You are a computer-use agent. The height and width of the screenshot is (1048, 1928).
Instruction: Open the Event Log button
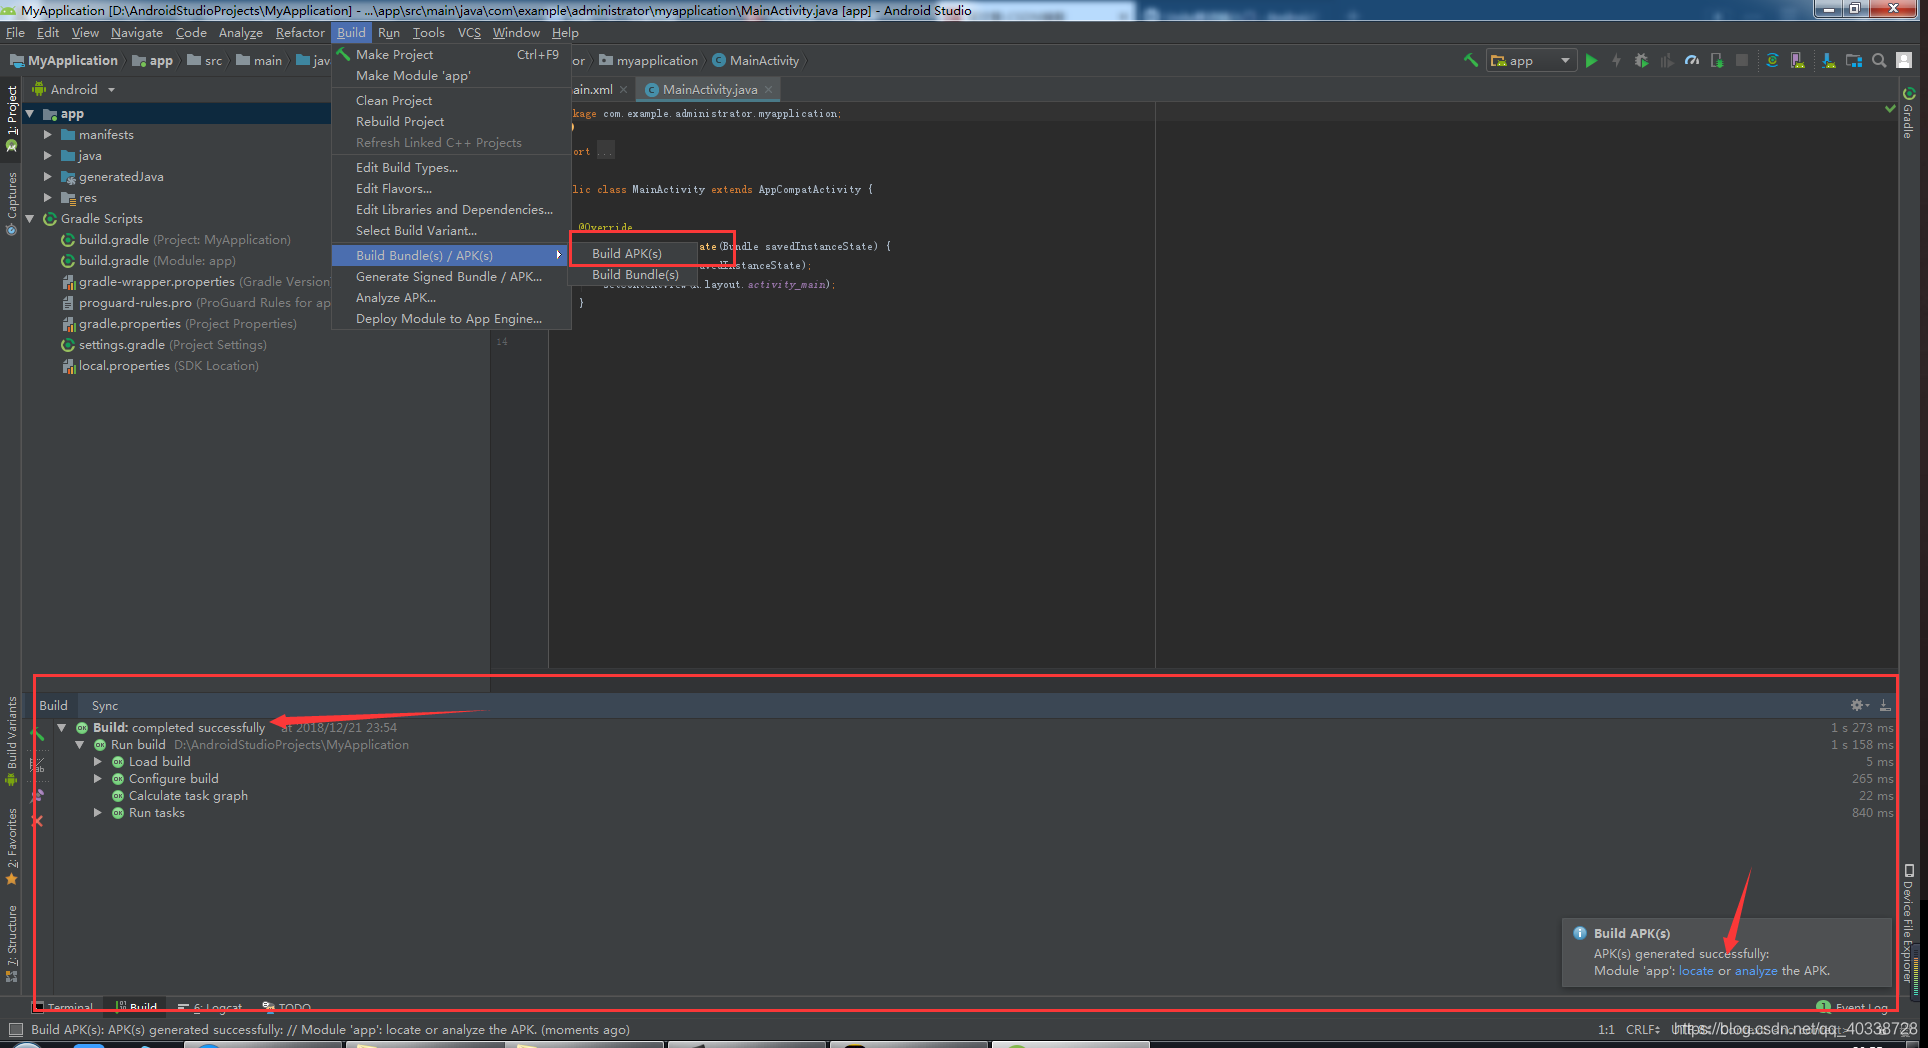(x=1852, y=1005)
